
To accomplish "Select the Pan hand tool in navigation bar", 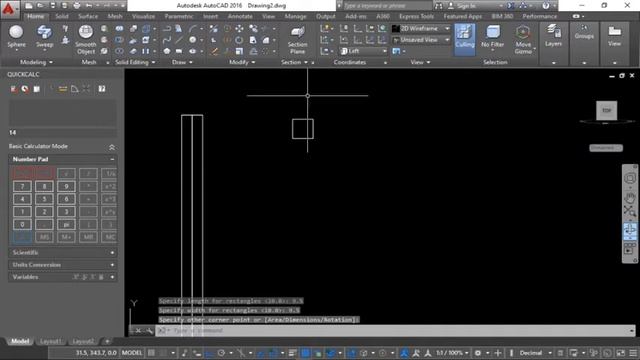I will 630,198.
